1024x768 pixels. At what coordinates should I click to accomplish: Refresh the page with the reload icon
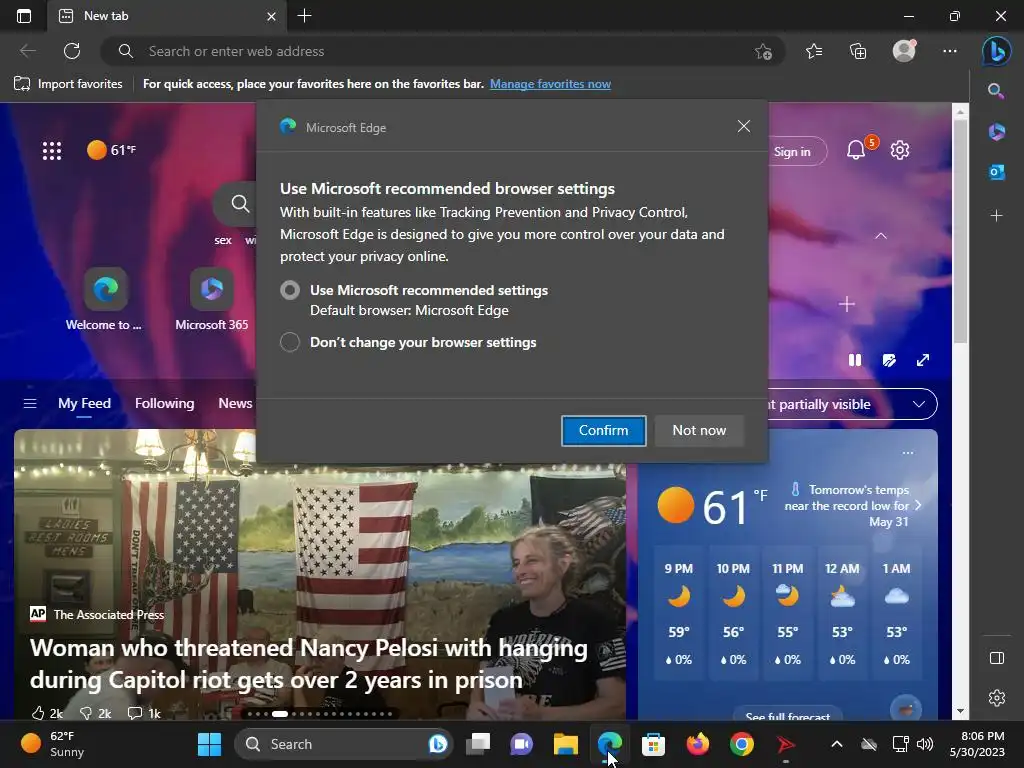[x=72, y=51]
